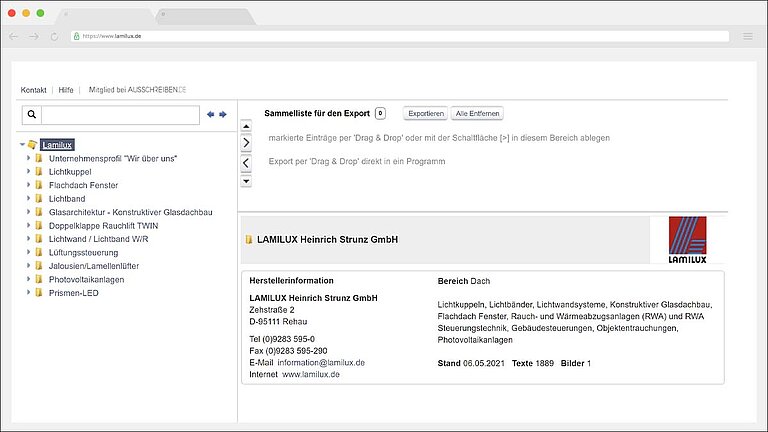
Task: Expand the Lichtband node
Action: [x=28, y=198]
